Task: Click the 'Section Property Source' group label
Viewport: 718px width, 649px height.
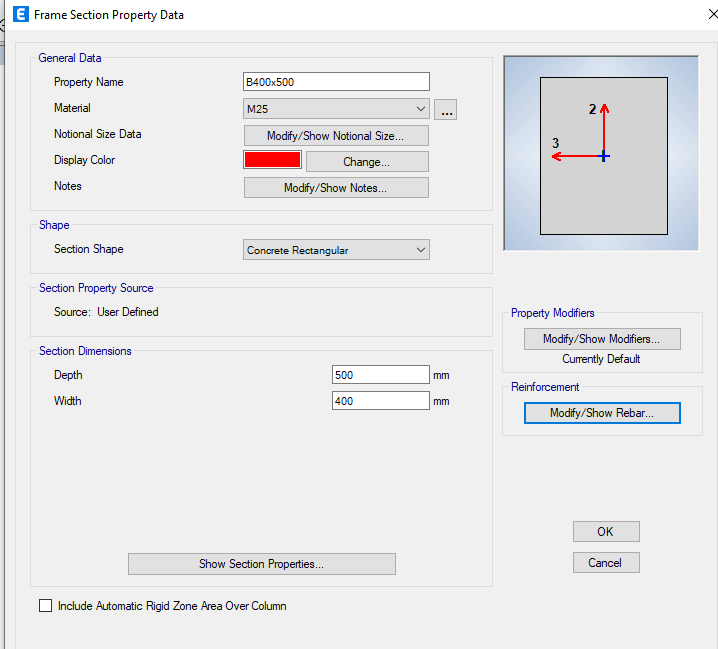Action: tap(96, 288)
